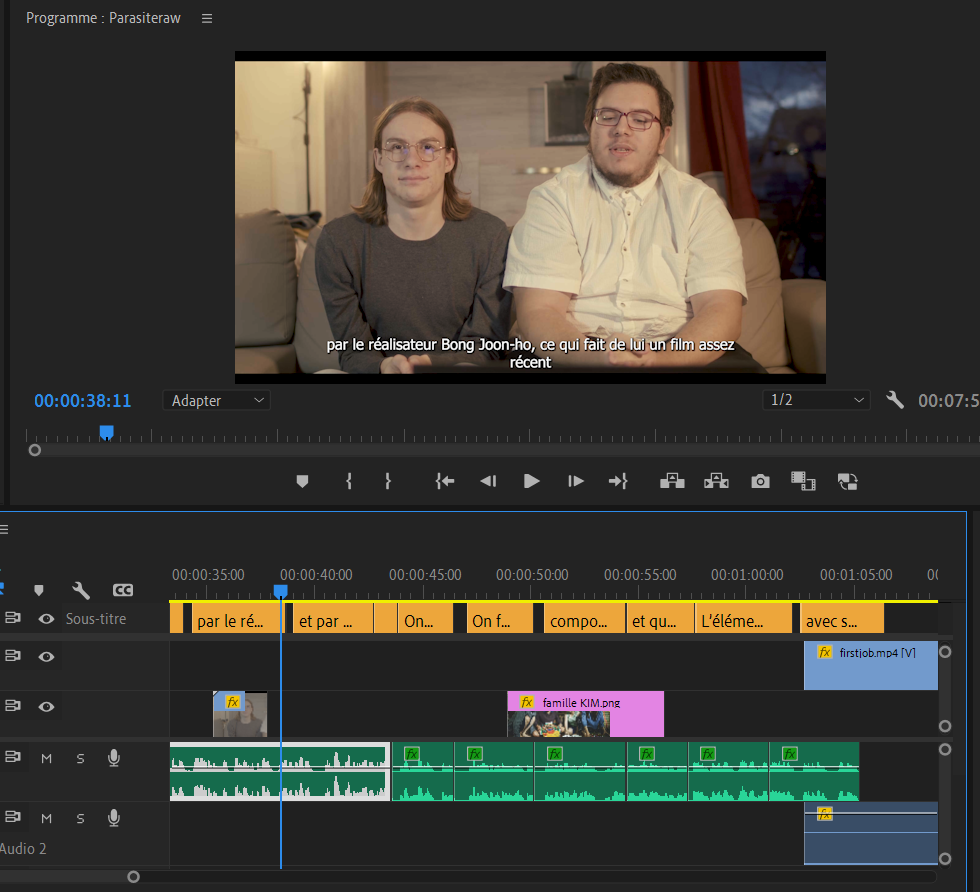Image resolution: width=980 pixels, height=892 pixels.
Task: Click the 00:01:00:00 mark on timeline ruler
Action: (747, 574)
